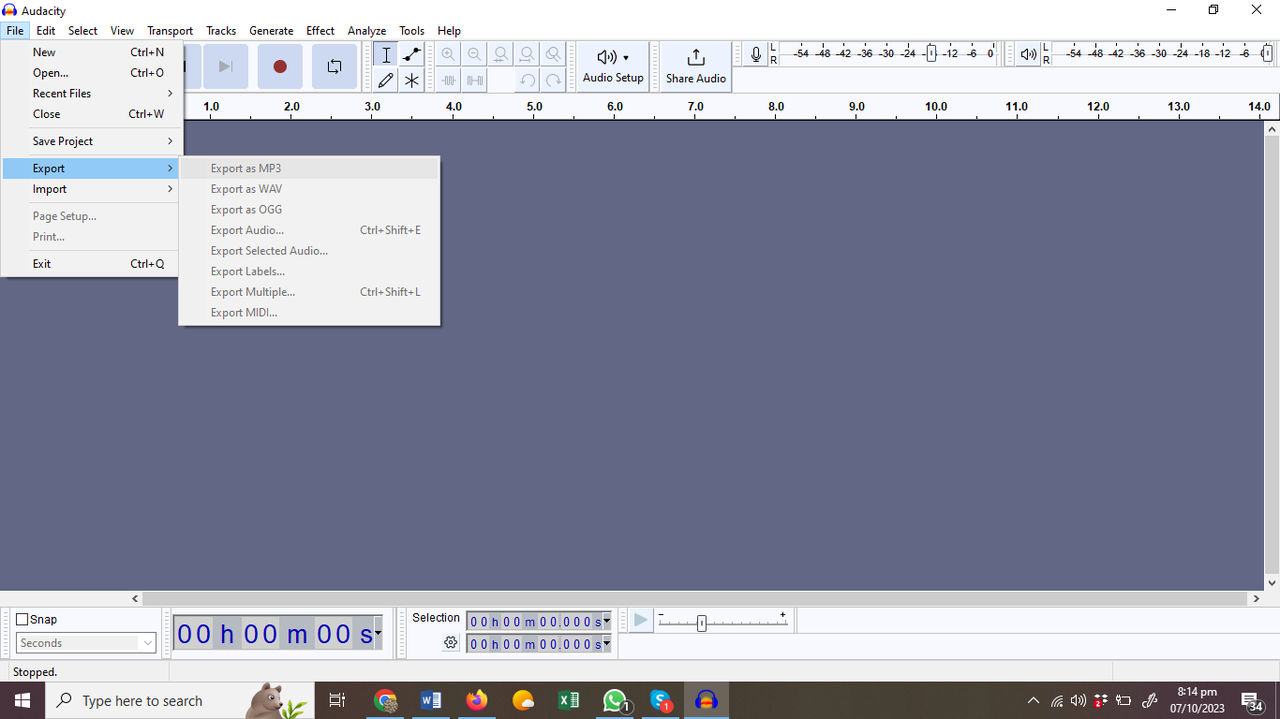Choose Close from File menu
The width and height of the screenshot is (1280, 719).
coord(91,114)
